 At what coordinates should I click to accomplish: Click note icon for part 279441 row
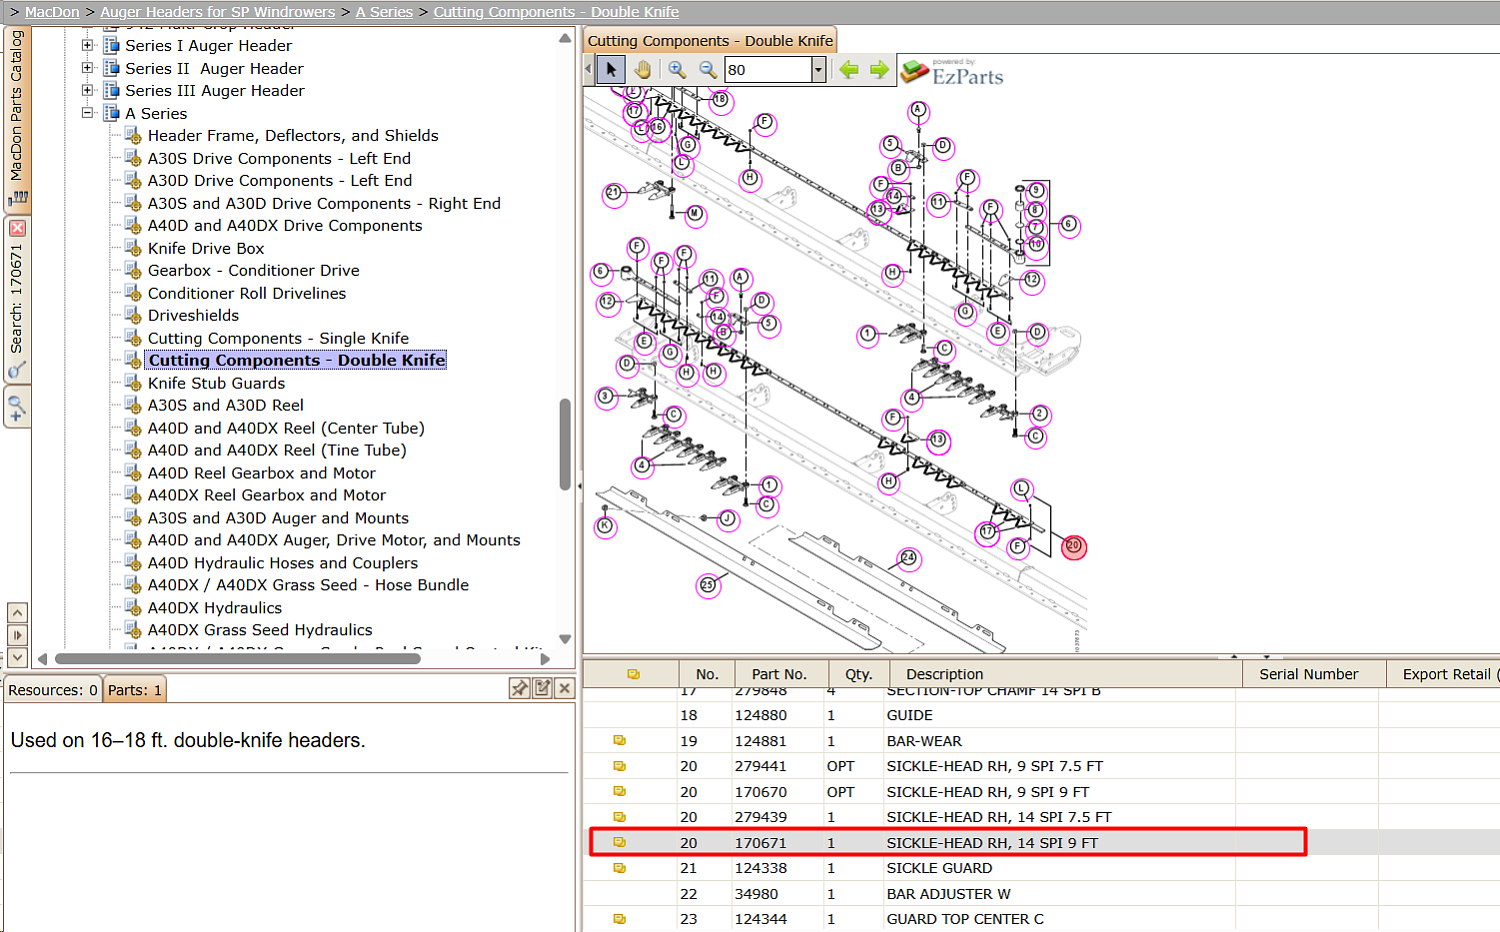point(619,766)
